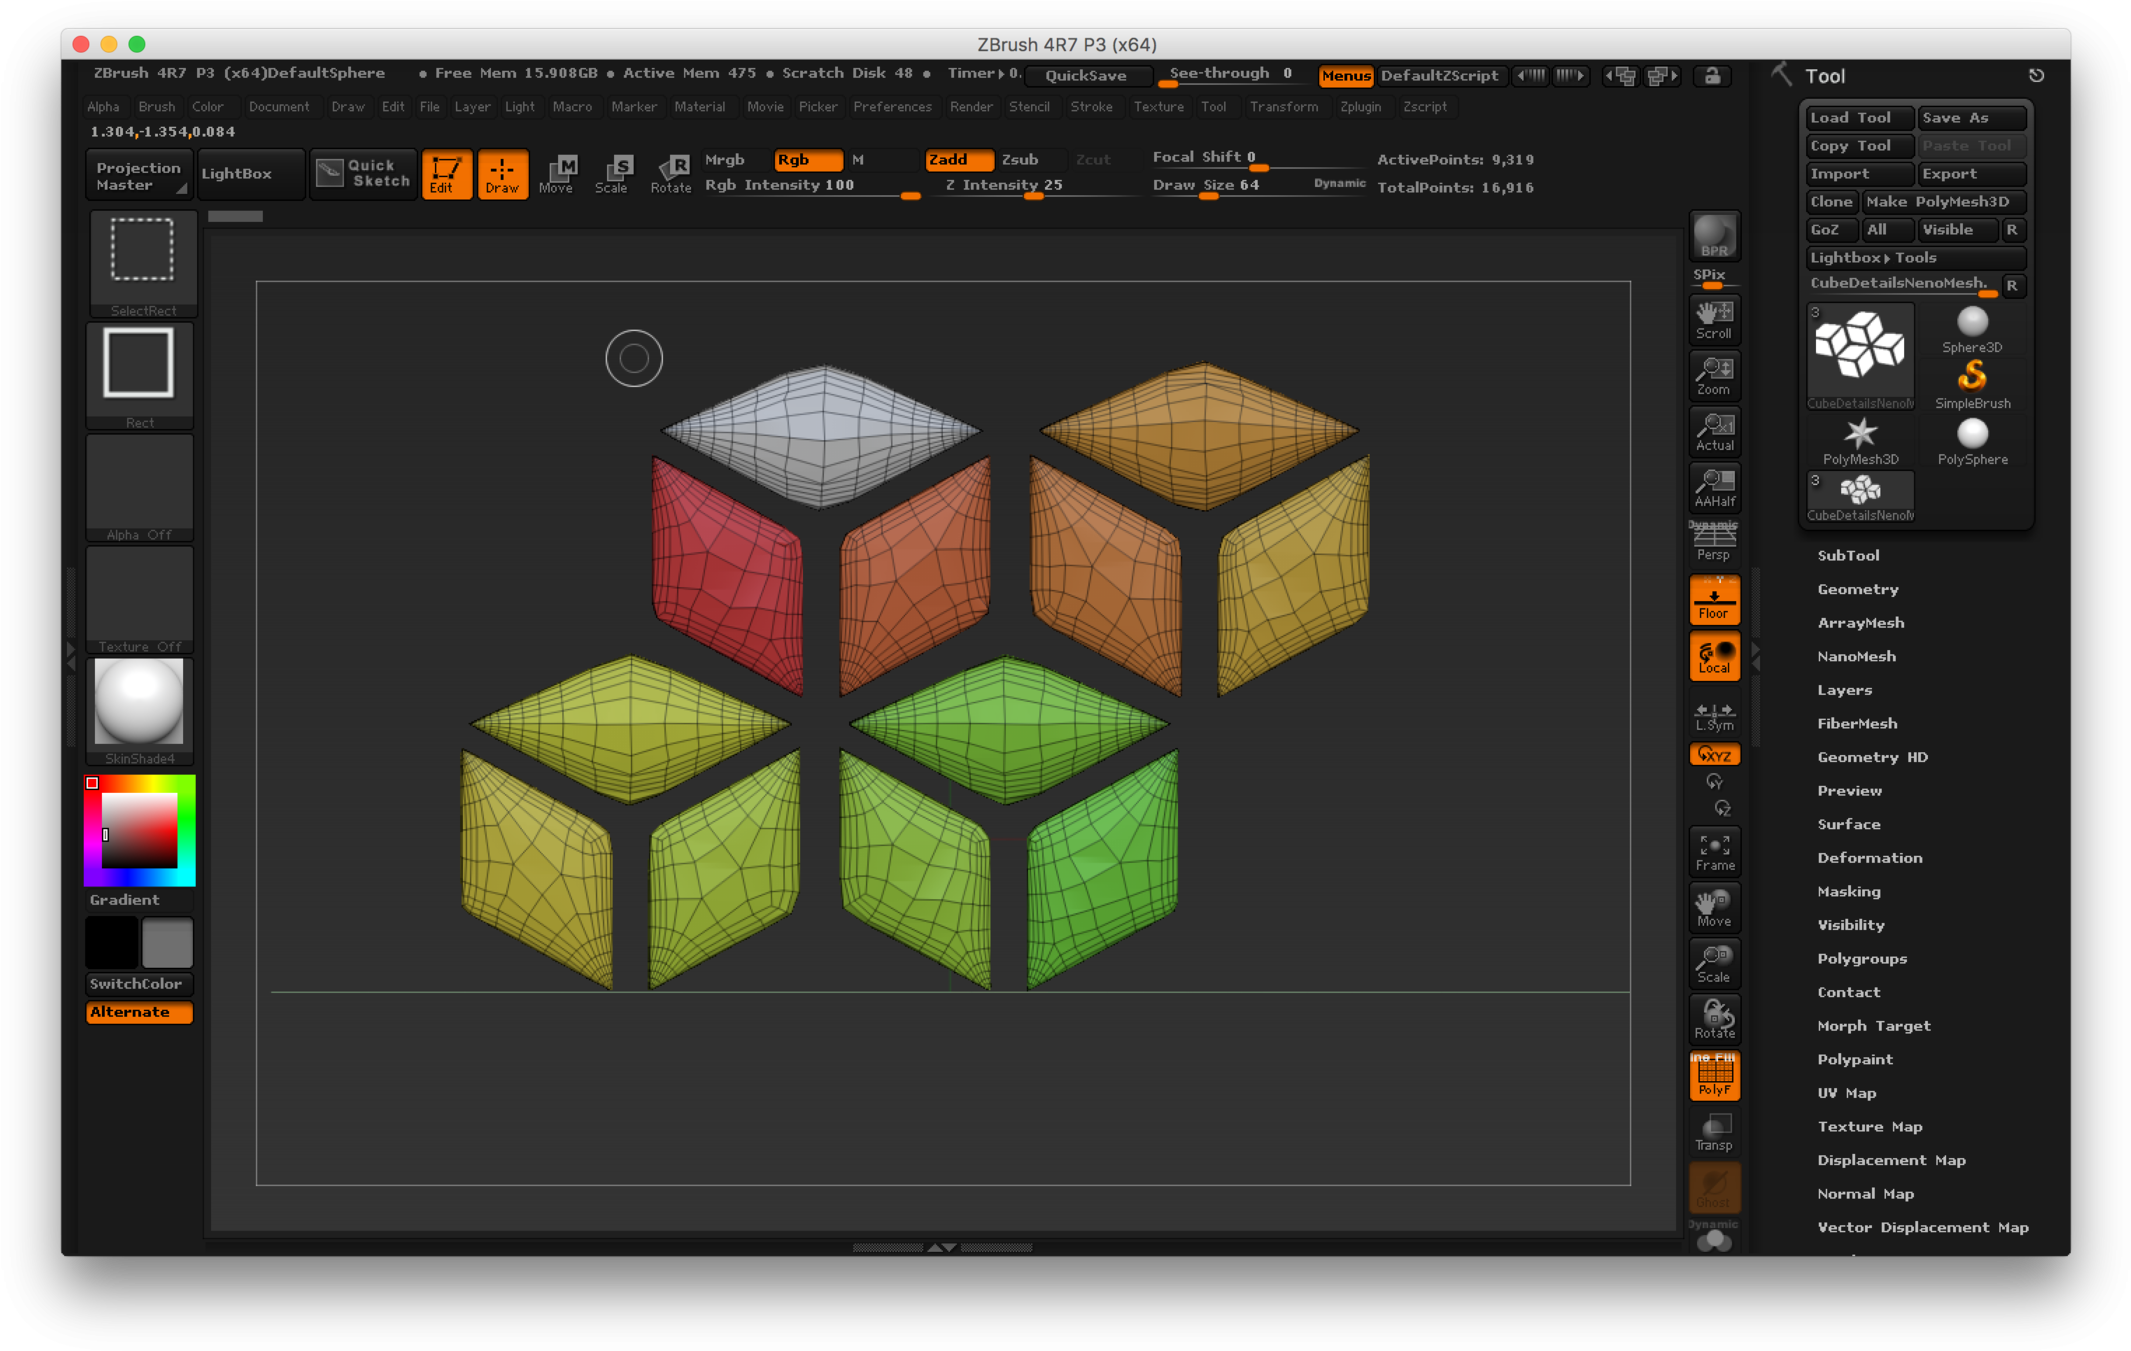
Task: Select the Rotate tool in top toolbar
Action: (670, 173)
